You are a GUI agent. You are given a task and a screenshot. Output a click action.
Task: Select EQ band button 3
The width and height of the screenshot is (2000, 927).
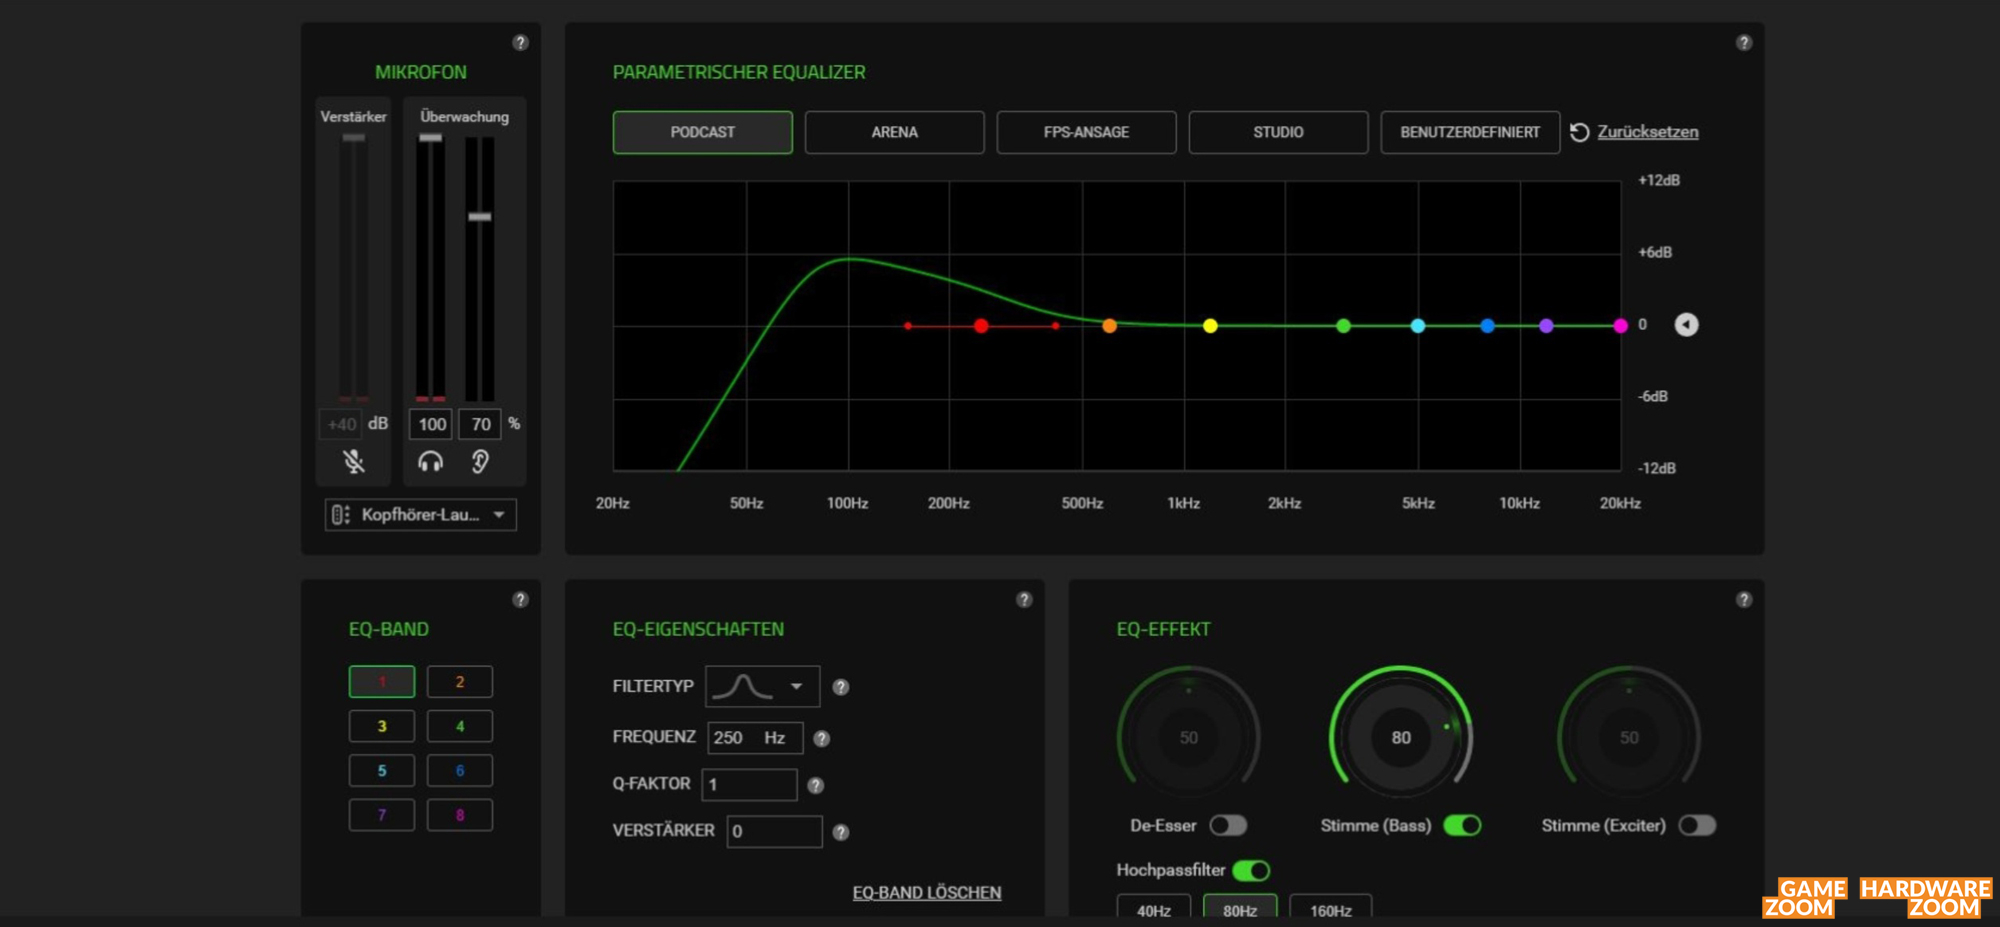pyautogui.click(x=382, y=726)
